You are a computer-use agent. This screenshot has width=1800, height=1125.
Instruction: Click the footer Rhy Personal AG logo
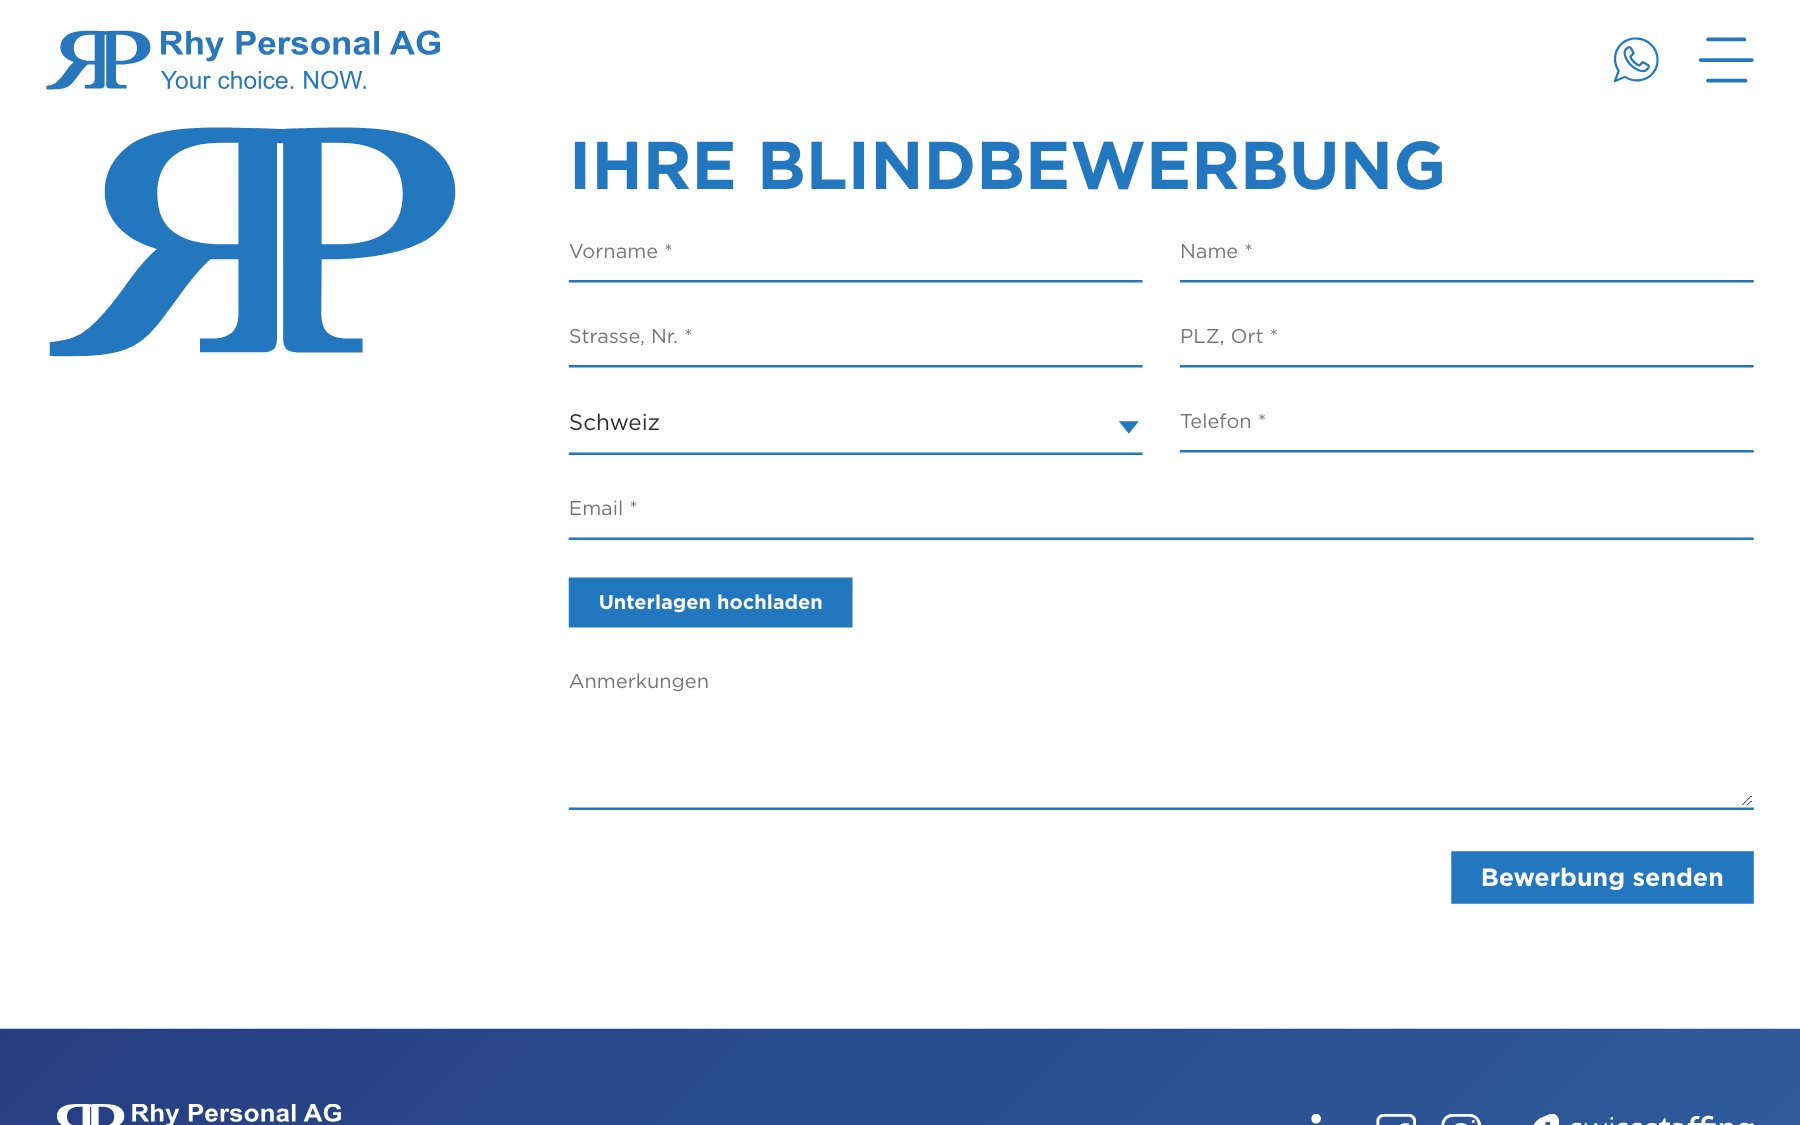click(x=199, y=1113)
